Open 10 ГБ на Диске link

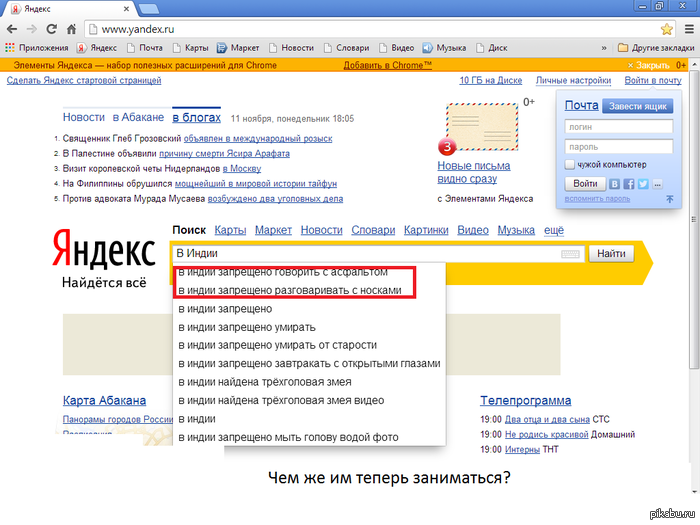tap(491, 80)
